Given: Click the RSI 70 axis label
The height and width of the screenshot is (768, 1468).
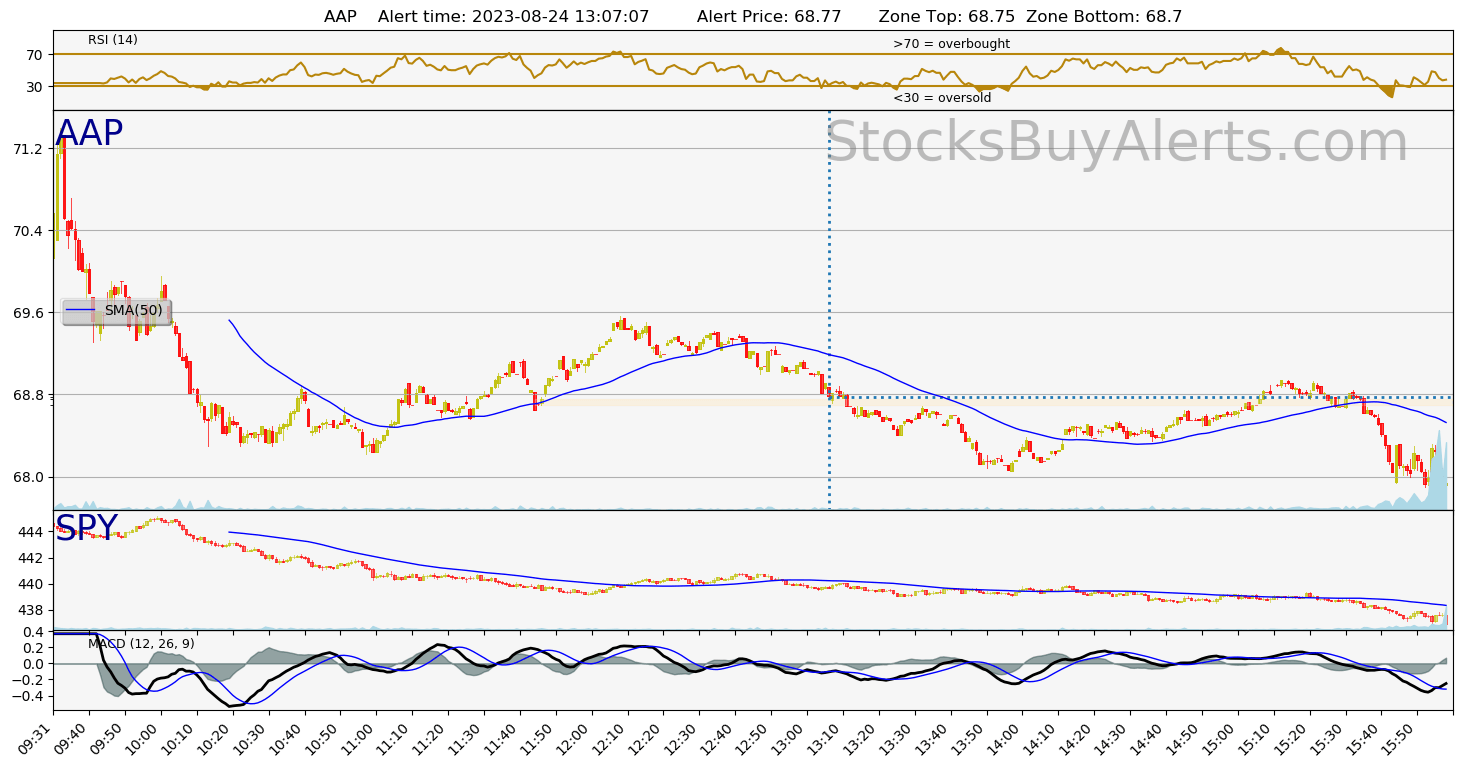Looking at the screenshot, I should (35, 54).
